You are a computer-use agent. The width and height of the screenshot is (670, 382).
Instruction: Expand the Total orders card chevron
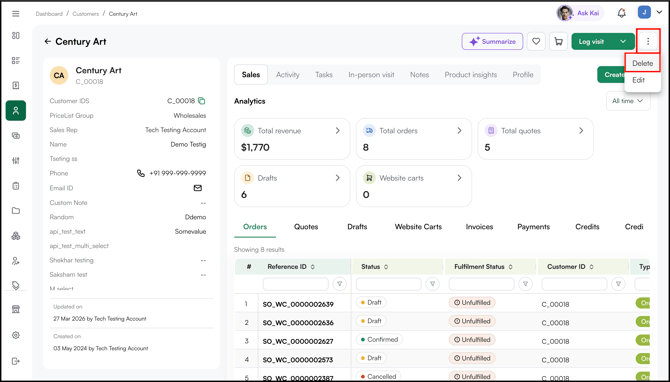(x=459, y=131)
